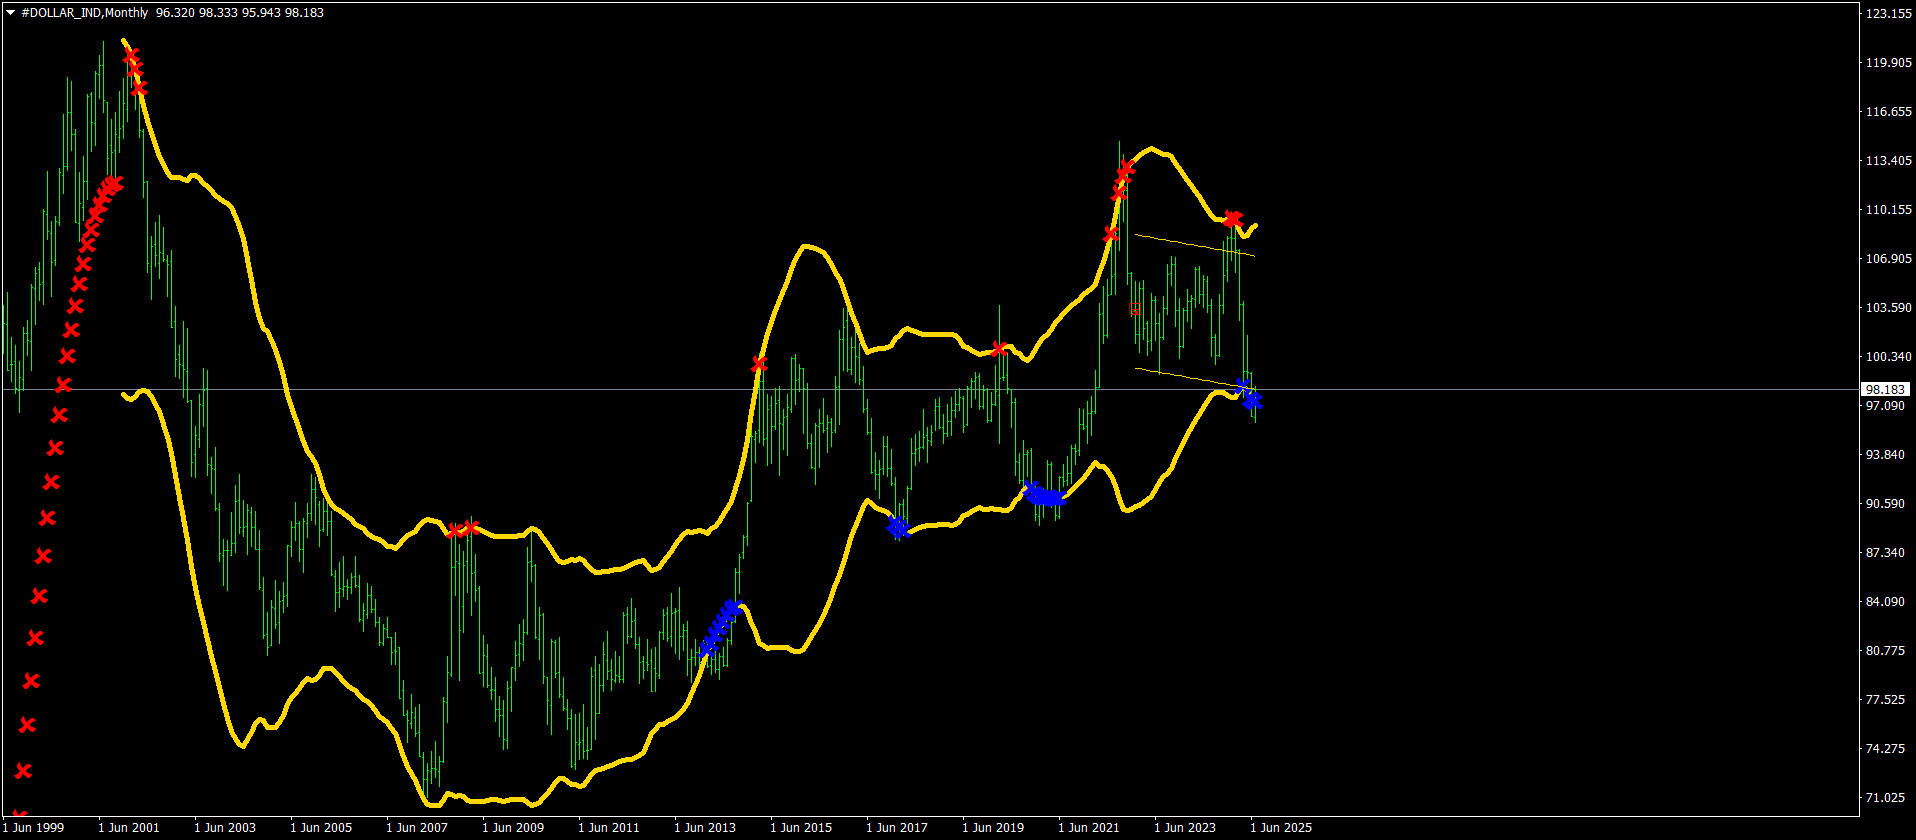Select the blue stars near June 2025

pyautogui.click(x=1250, y=398)
